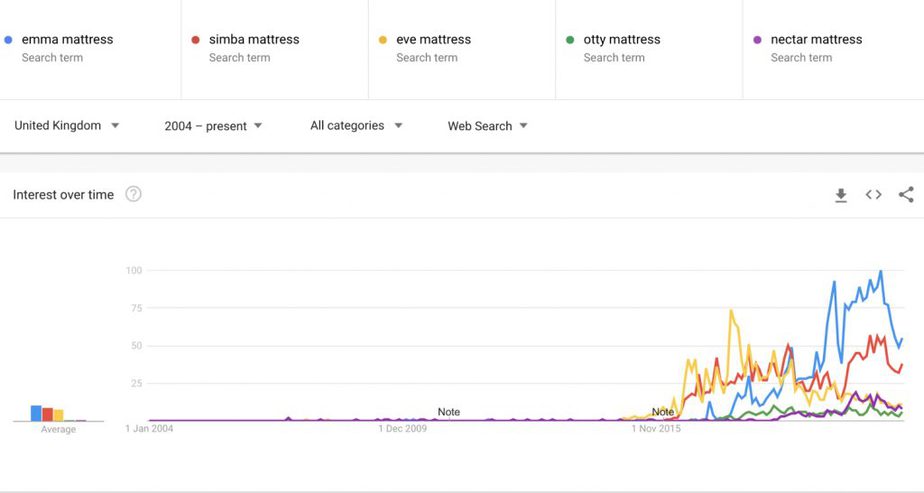Viewport: 924px width, 493px height.
Task: Click the Interest over time heading
Action: point(63,195)
